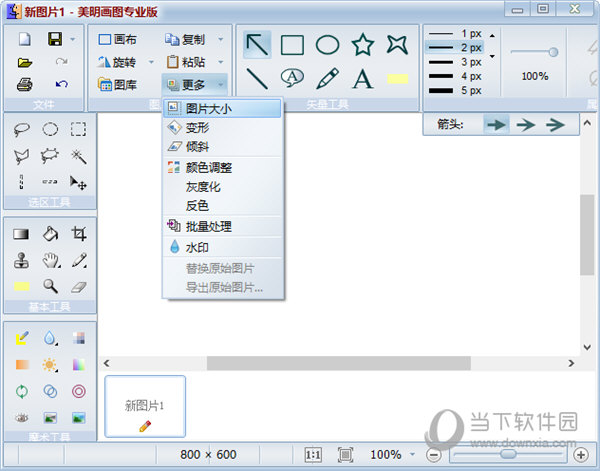
Task: Click the 粘贴 button
Action: 185,62
